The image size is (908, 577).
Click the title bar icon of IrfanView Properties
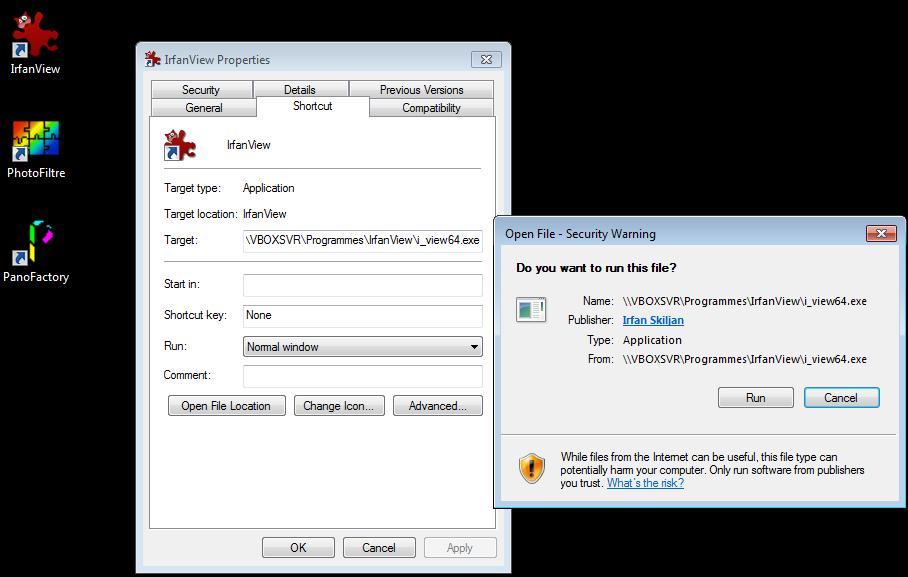coord(153,60)
